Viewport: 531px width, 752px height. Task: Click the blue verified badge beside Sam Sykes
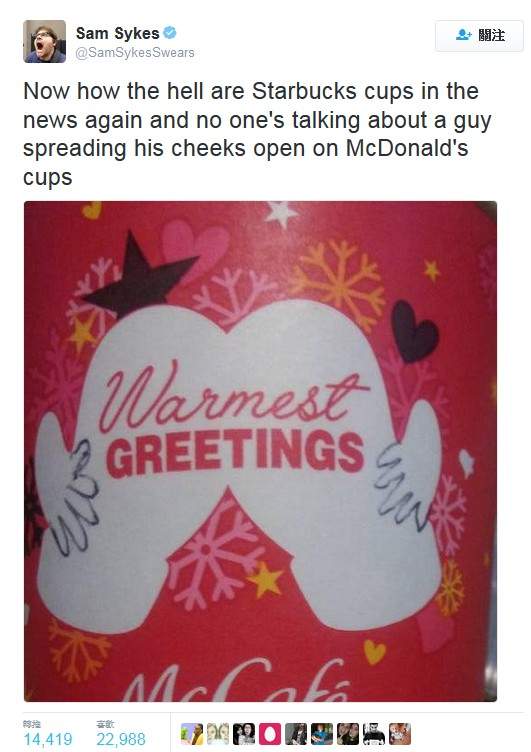point(170,33)
